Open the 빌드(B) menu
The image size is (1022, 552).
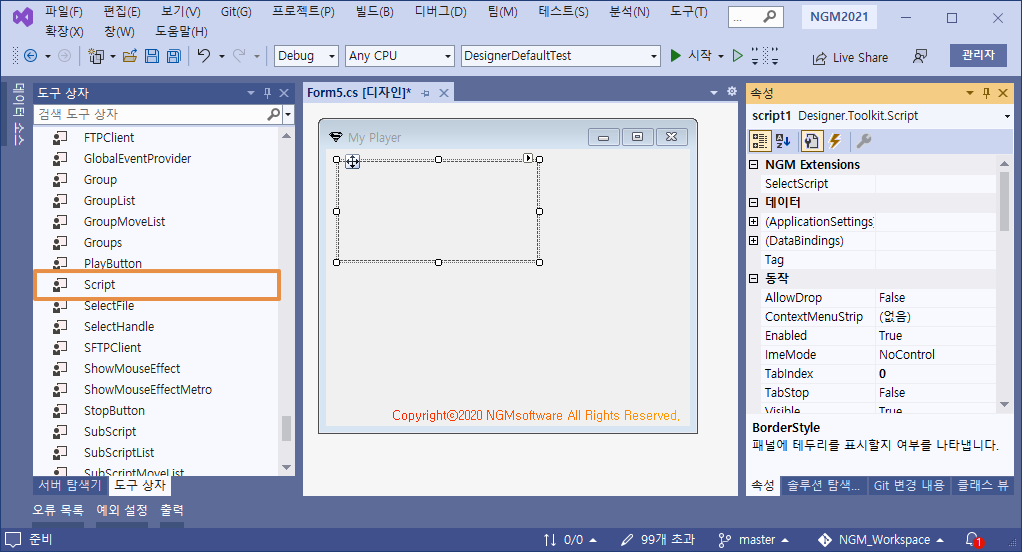point(375,12)
